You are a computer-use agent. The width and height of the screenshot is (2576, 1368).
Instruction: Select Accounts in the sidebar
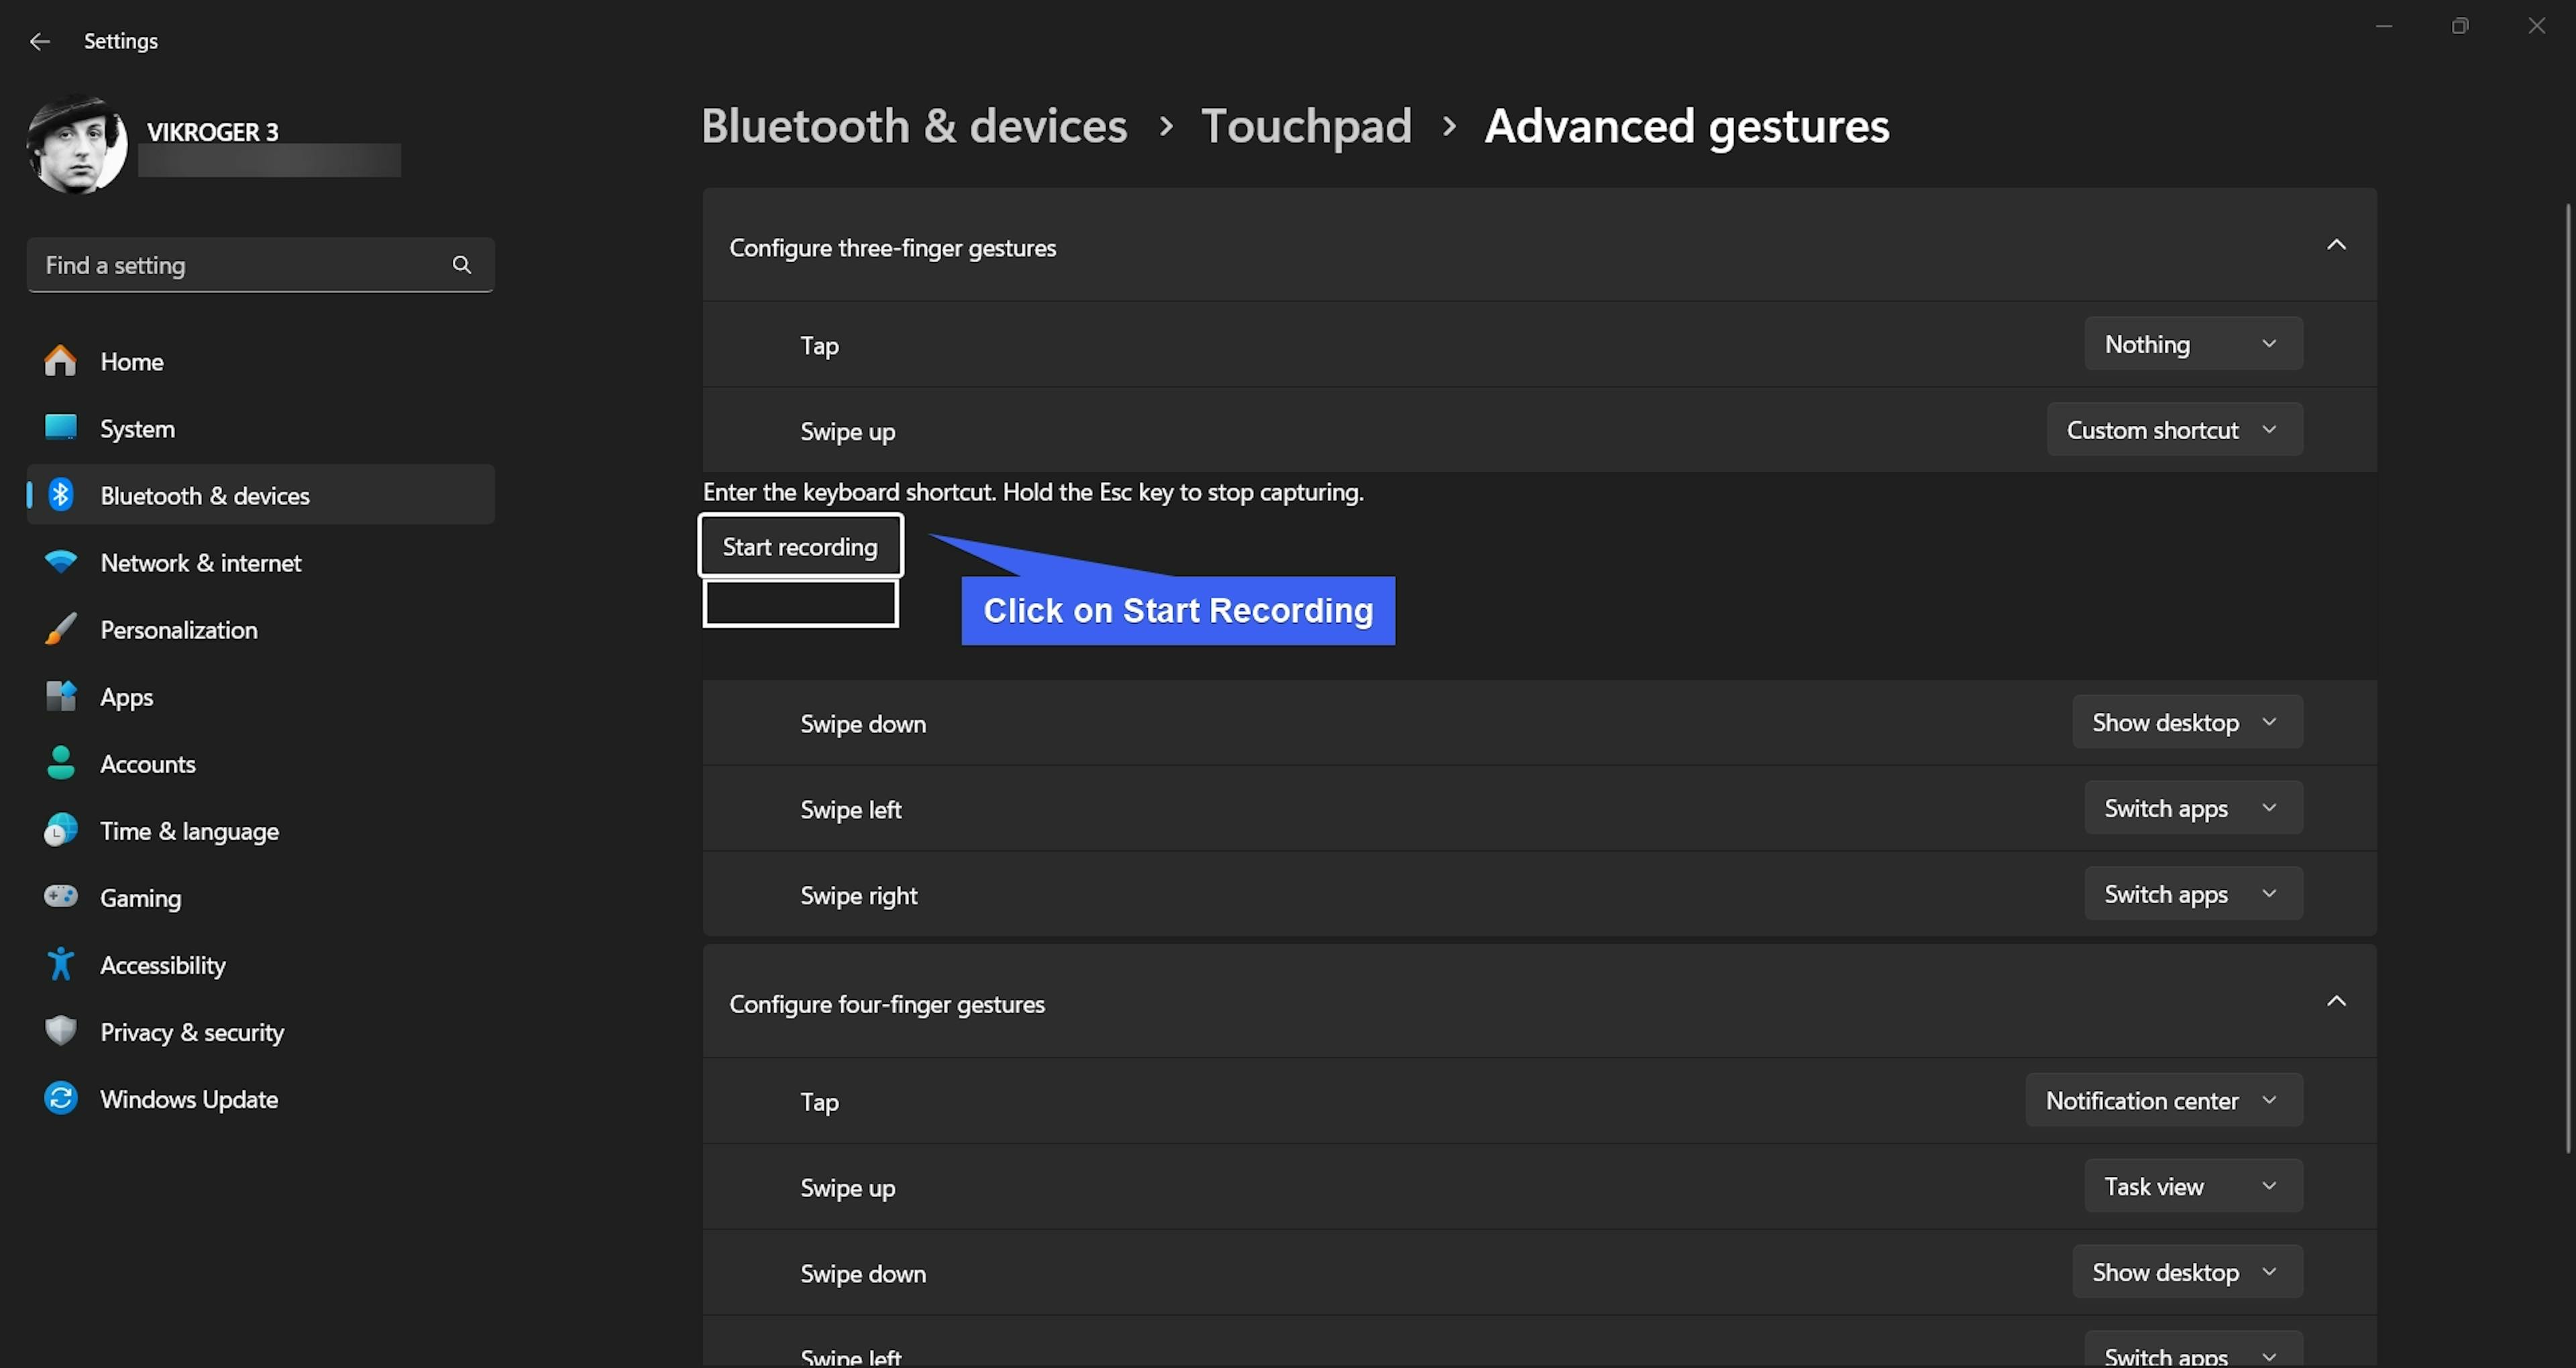click(148, 764)
